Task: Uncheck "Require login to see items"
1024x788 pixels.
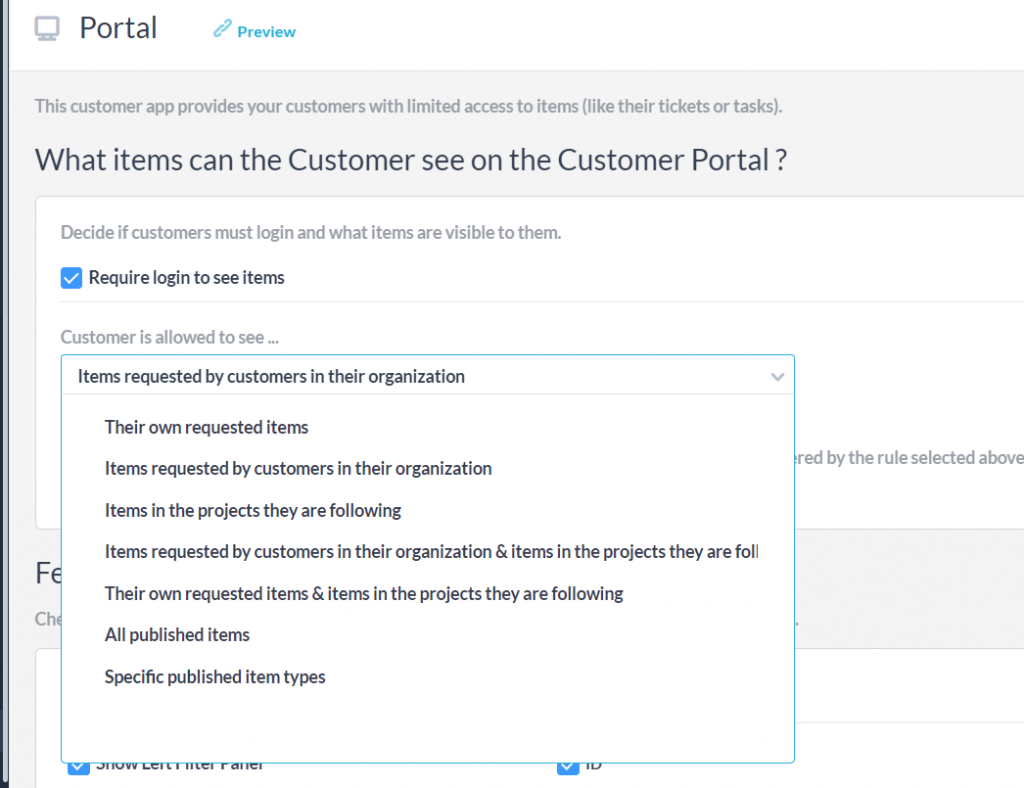Action: [71, 277]
